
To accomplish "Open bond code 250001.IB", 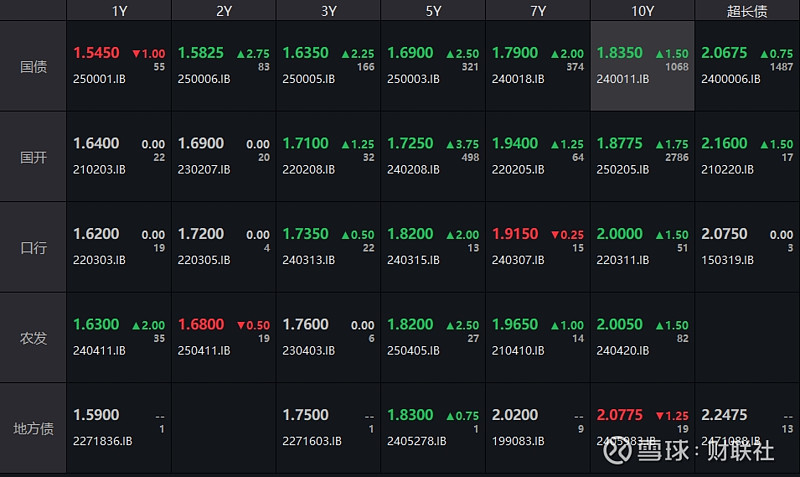I will tap(99, 77).
